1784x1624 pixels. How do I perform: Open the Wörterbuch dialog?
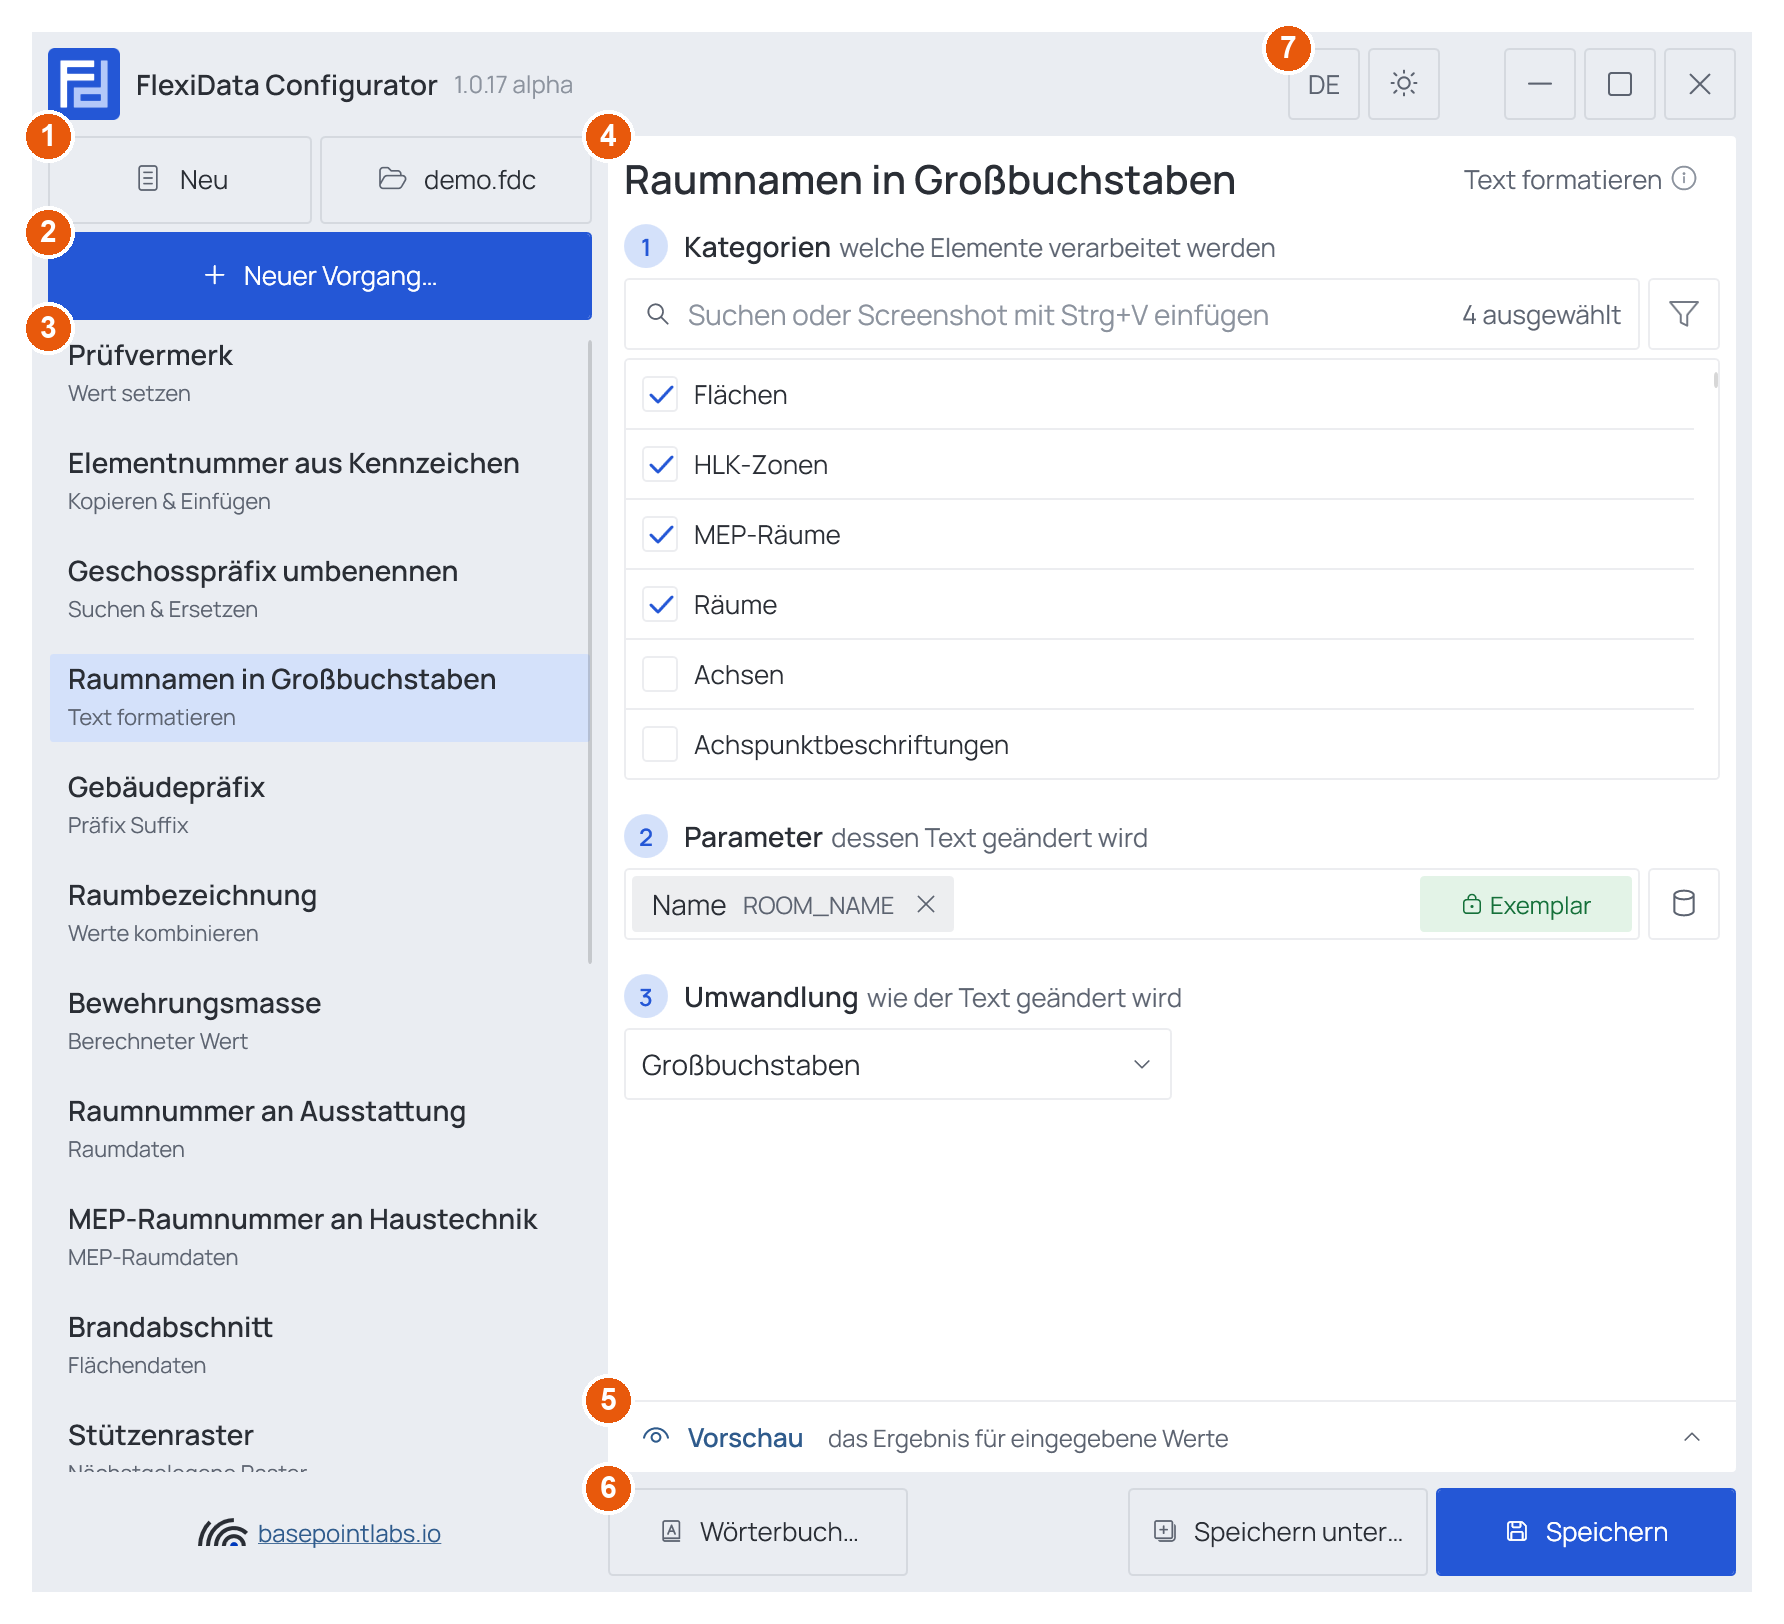point(758,1532)
